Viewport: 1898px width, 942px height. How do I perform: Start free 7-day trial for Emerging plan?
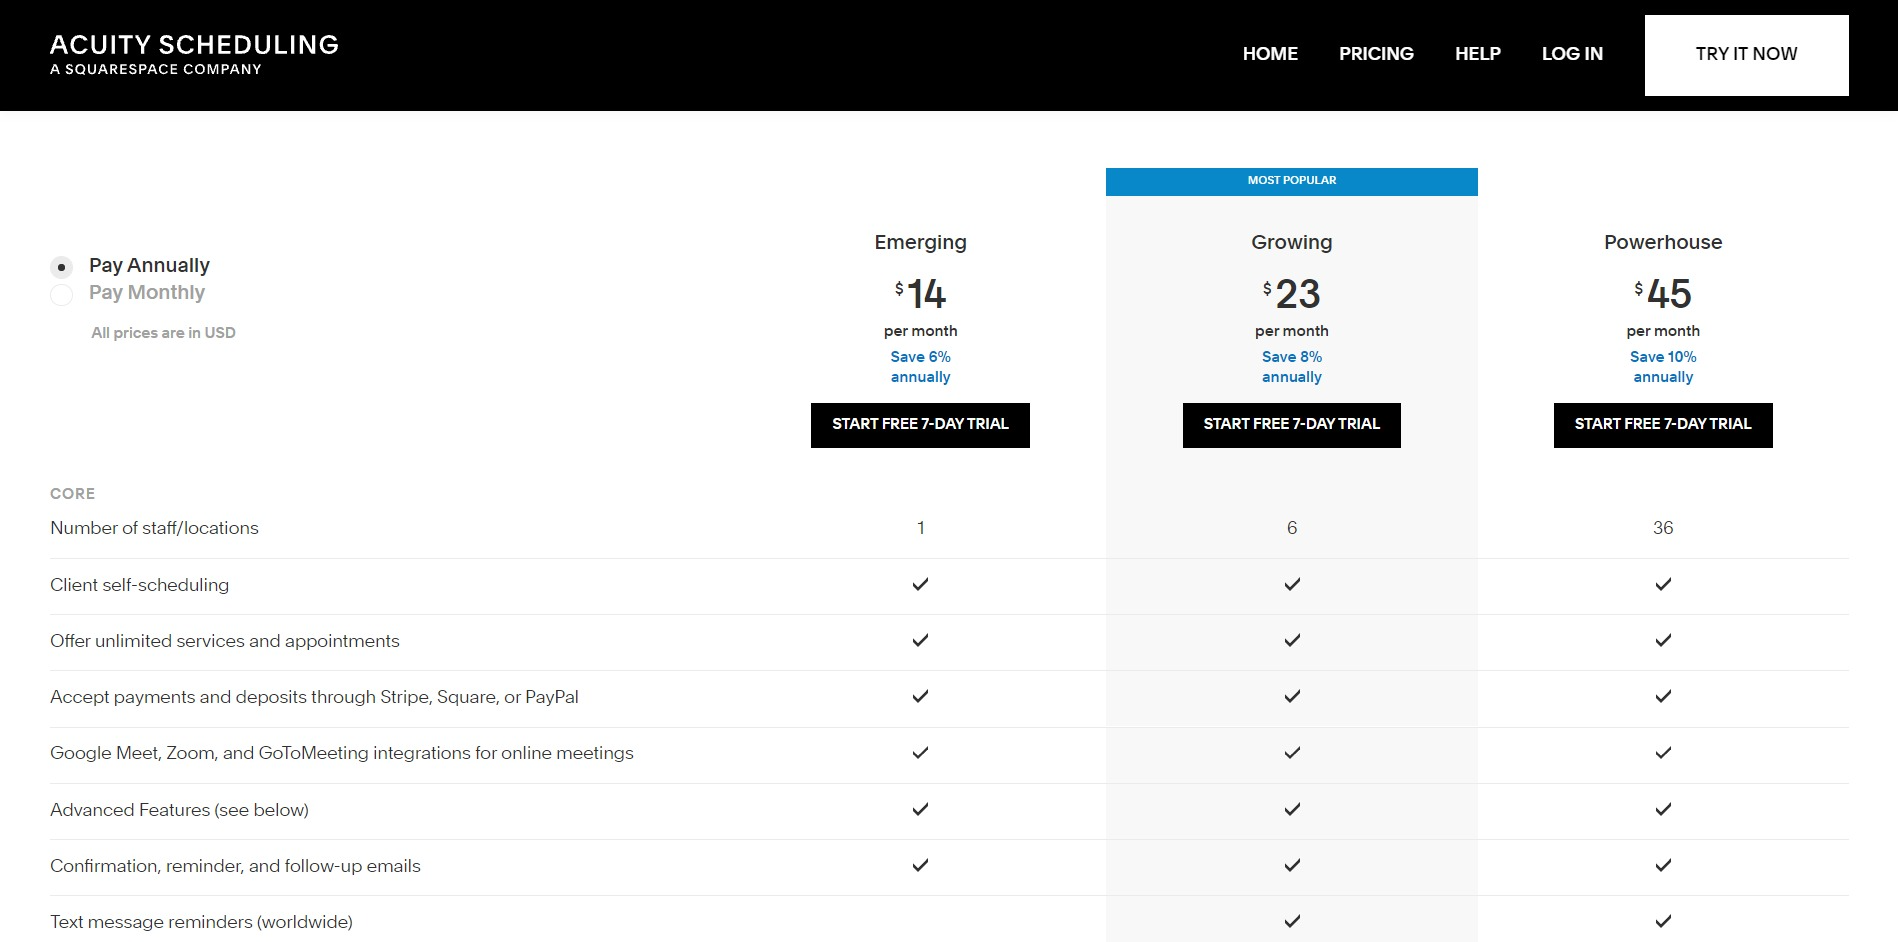coord(920,425)
